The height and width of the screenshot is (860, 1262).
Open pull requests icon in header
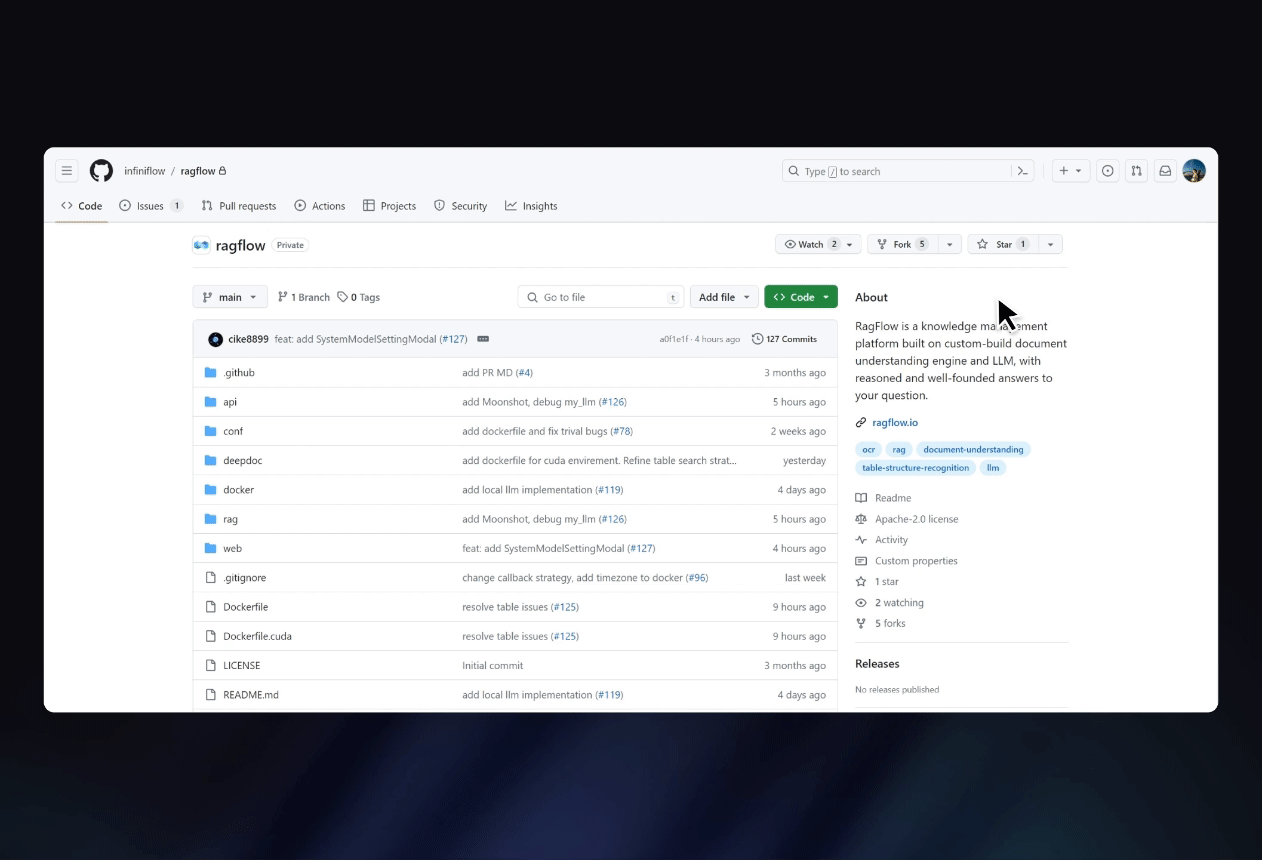click(1136, 171)
